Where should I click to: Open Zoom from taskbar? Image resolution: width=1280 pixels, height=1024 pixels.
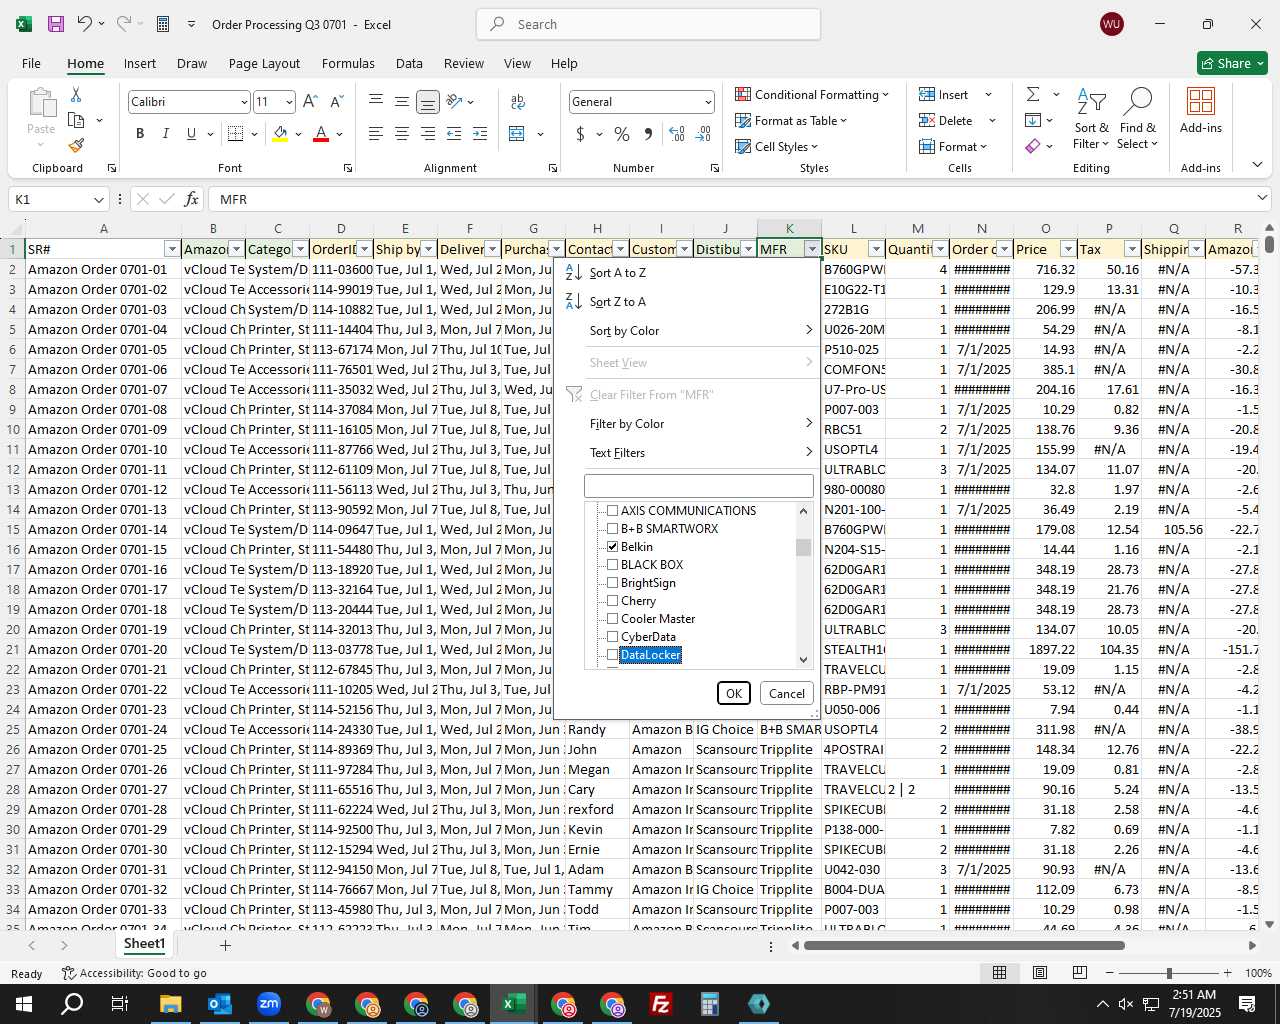268,1003
